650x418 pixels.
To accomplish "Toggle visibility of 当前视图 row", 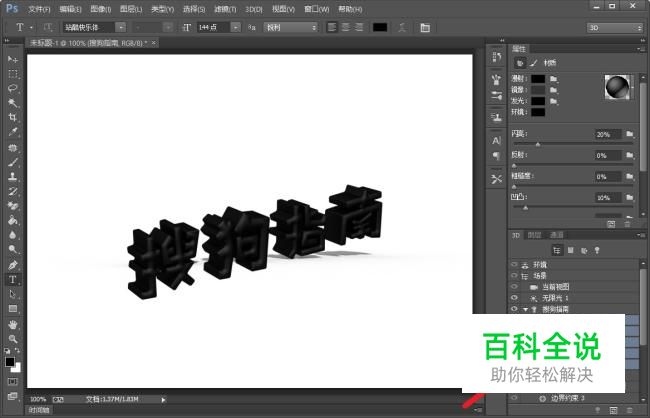I will 514,287.
